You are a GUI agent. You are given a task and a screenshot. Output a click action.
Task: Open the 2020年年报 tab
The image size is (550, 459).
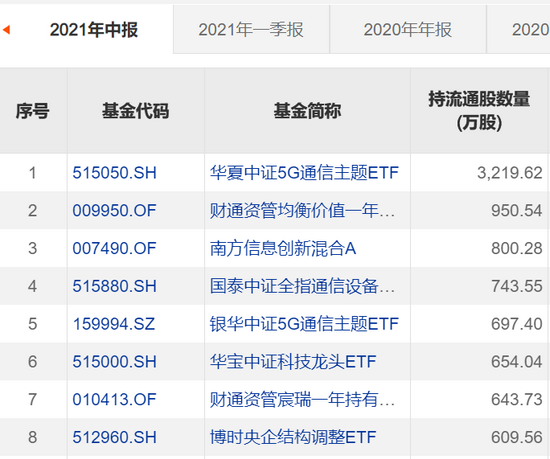coord(408,30)
